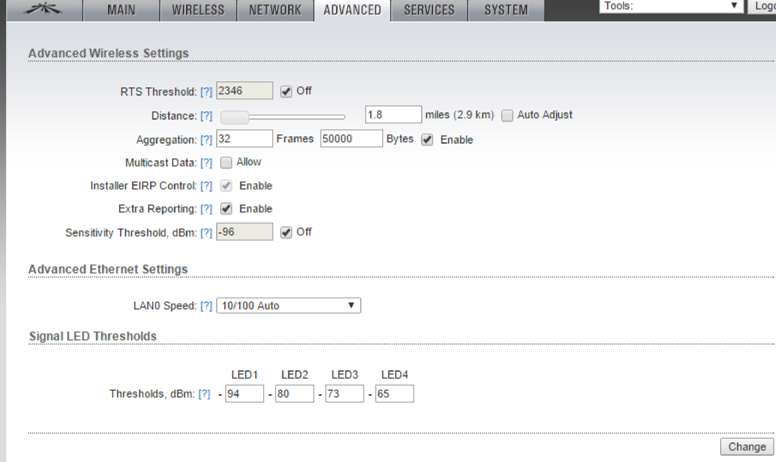Open help for LAN0 Speed
Viewport: 776px width, 462px height.
206,306
